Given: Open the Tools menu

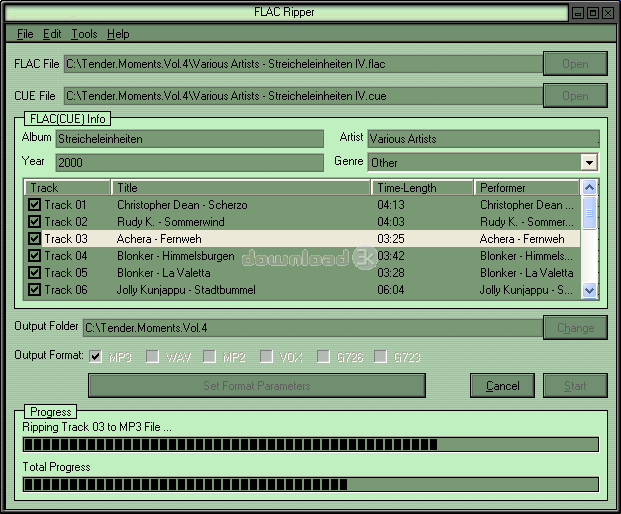Looking at the screenshot, I should [x=84, y=34].
